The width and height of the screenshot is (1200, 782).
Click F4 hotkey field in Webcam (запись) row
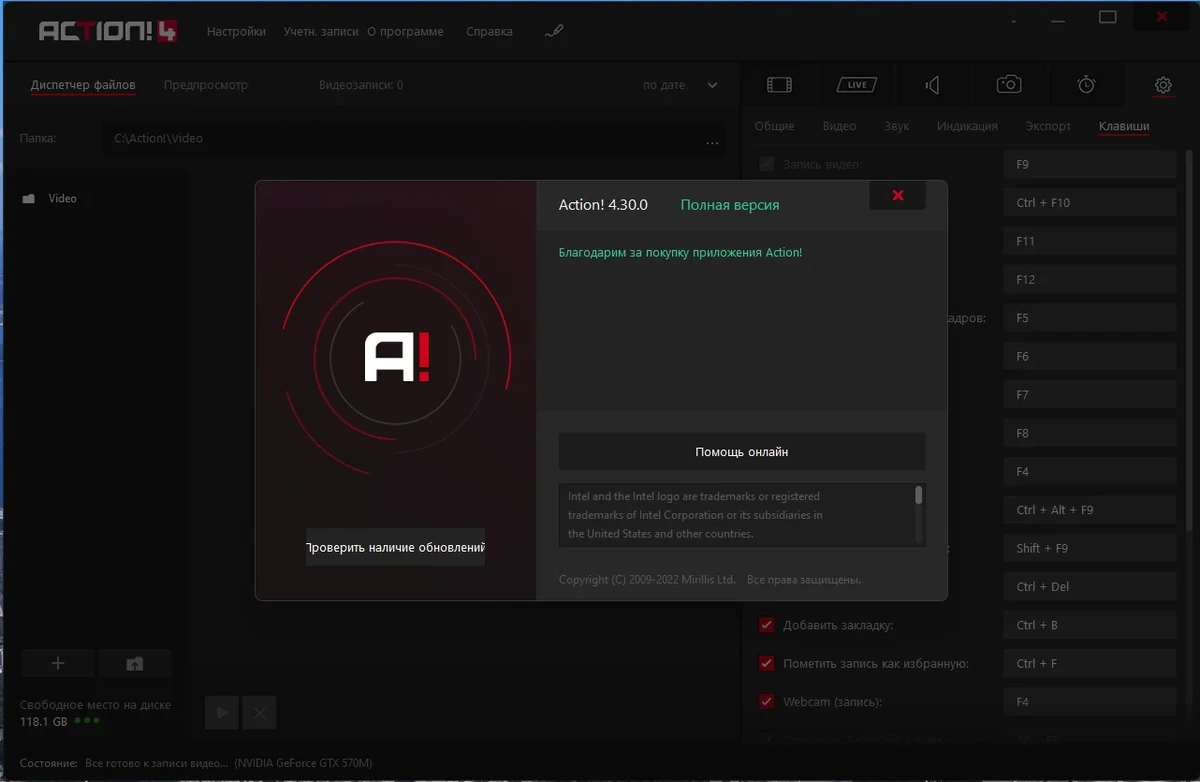(x=1090, y=702)
